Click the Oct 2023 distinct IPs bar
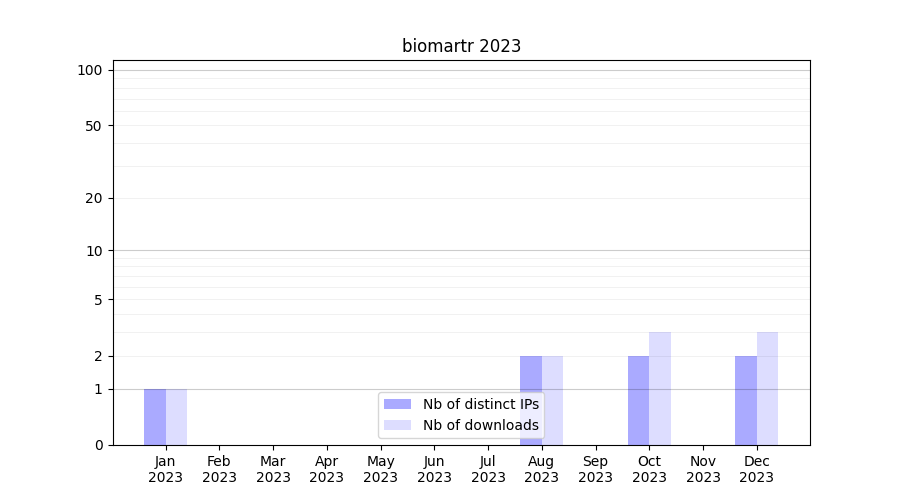This screenshot has height=500, width=900. (638, 400)
